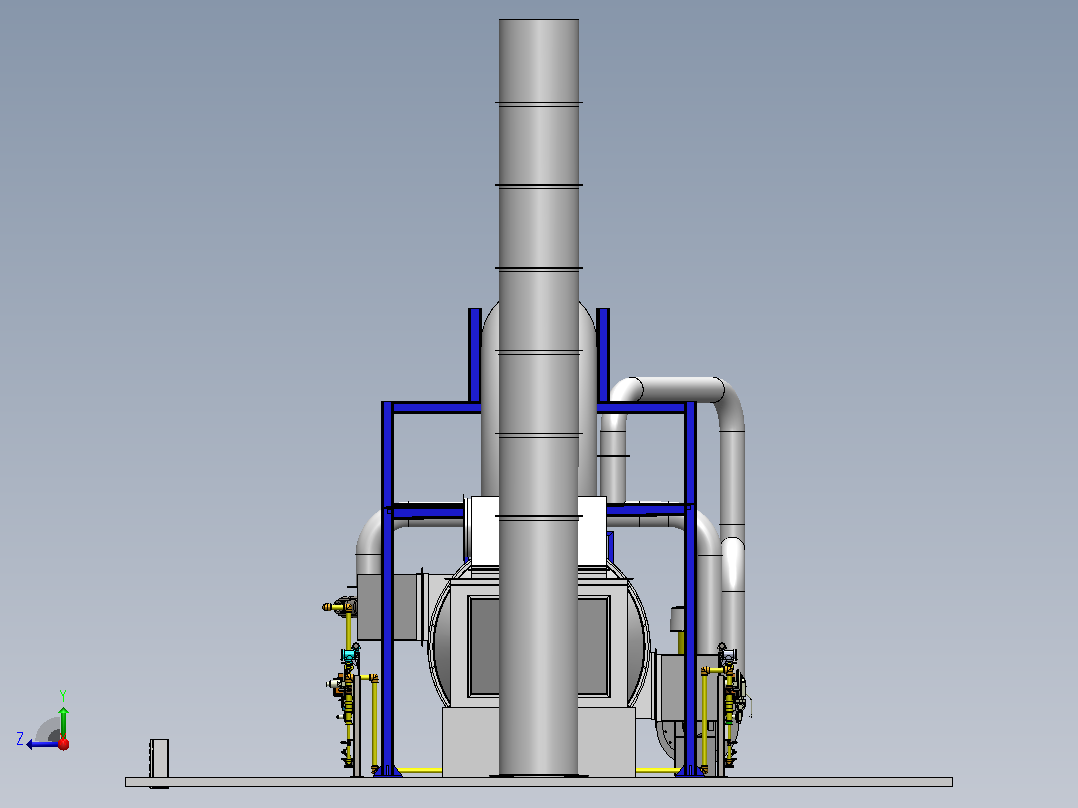Screen dimensions: 1078x808
Task: Select the tall central exhaust stack
Action: tap(538, 397)
